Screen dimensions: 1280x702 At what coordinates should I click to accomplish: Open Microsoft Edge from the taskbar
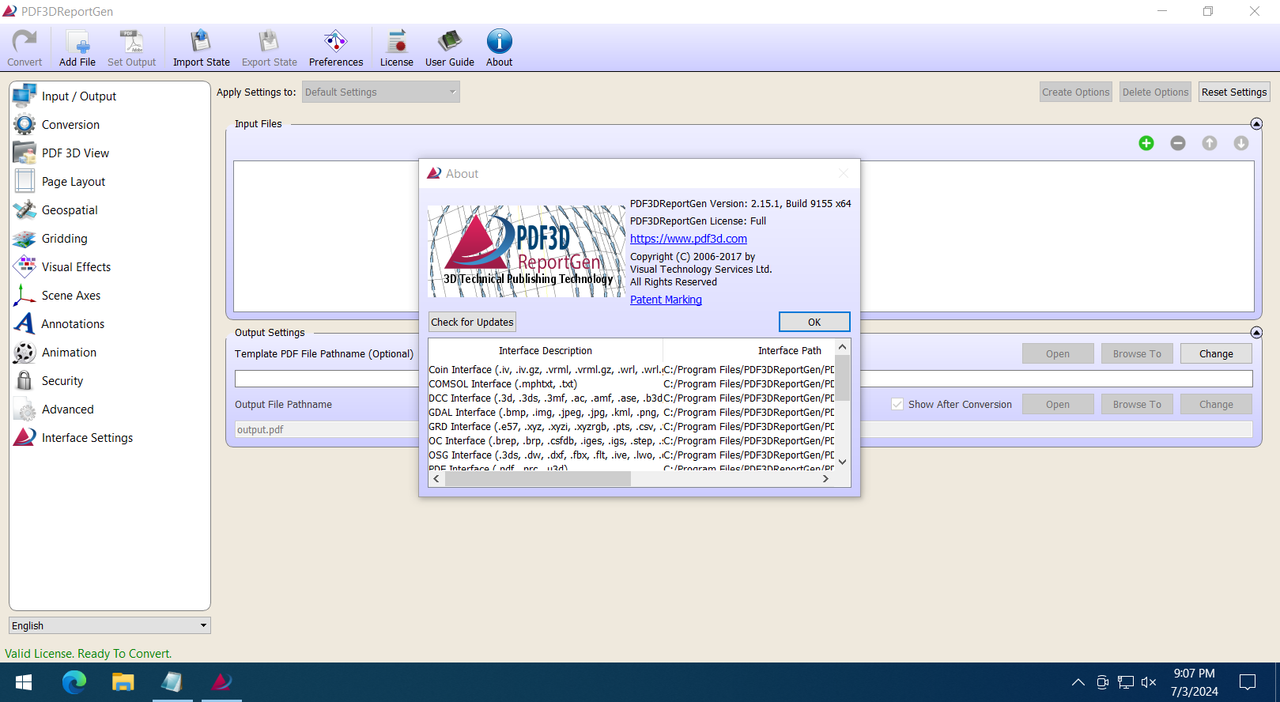click(74, 682)
